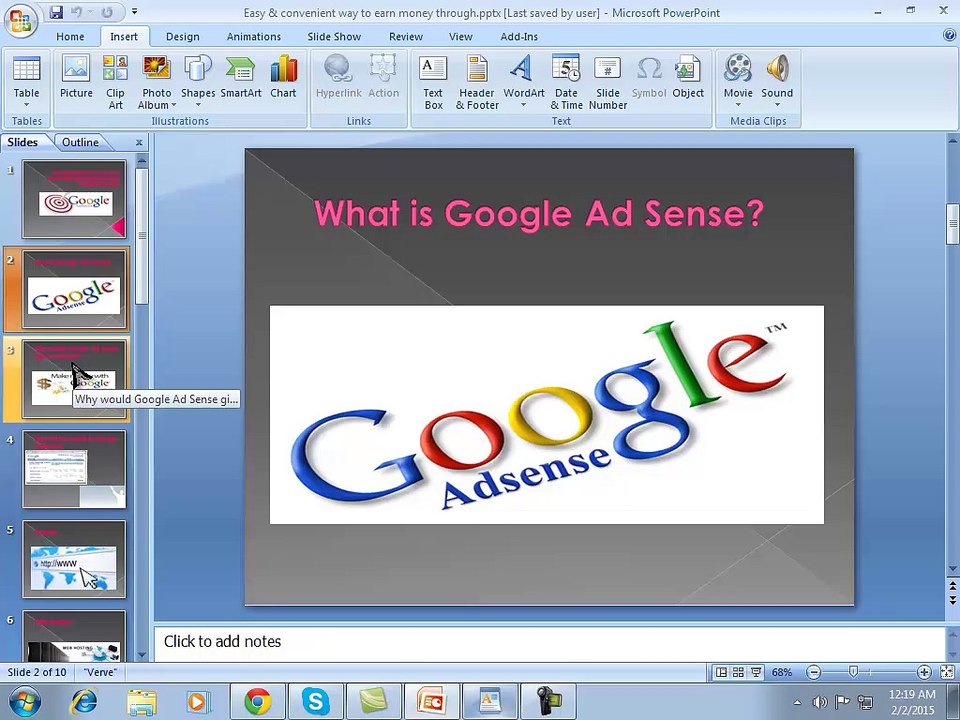960x720 pixels.
Task: Save the presentation from Quick Access toolbar
Action: point(56,12)
